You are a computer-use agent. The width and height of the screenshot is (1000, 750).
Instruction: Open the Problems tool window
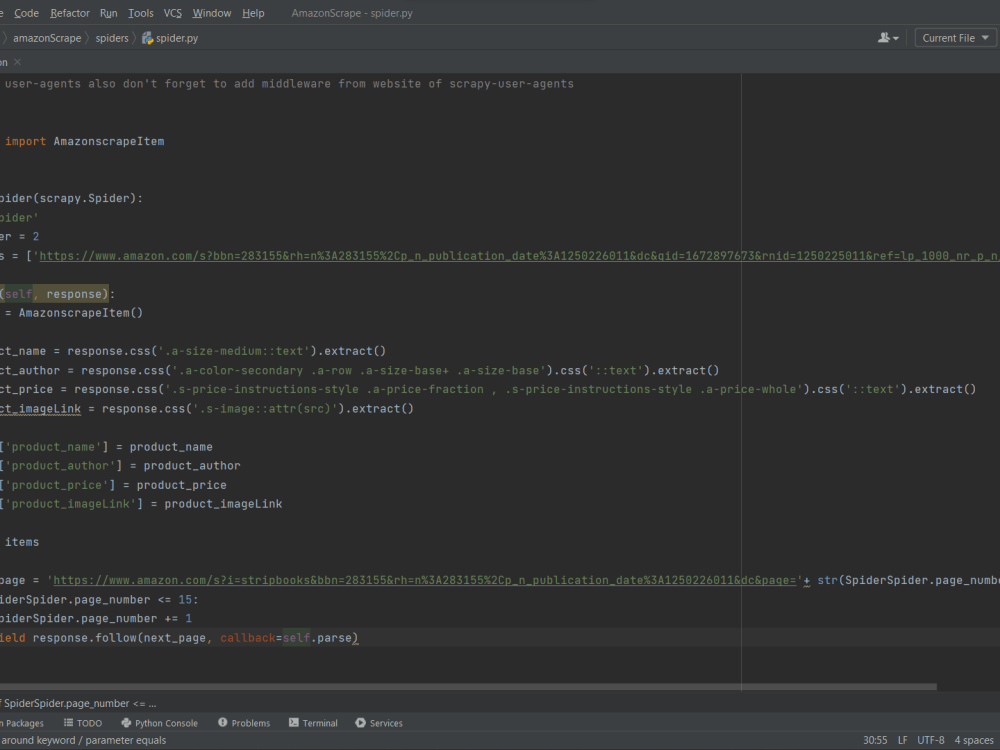pyautogui.click(x=249, y=723)
